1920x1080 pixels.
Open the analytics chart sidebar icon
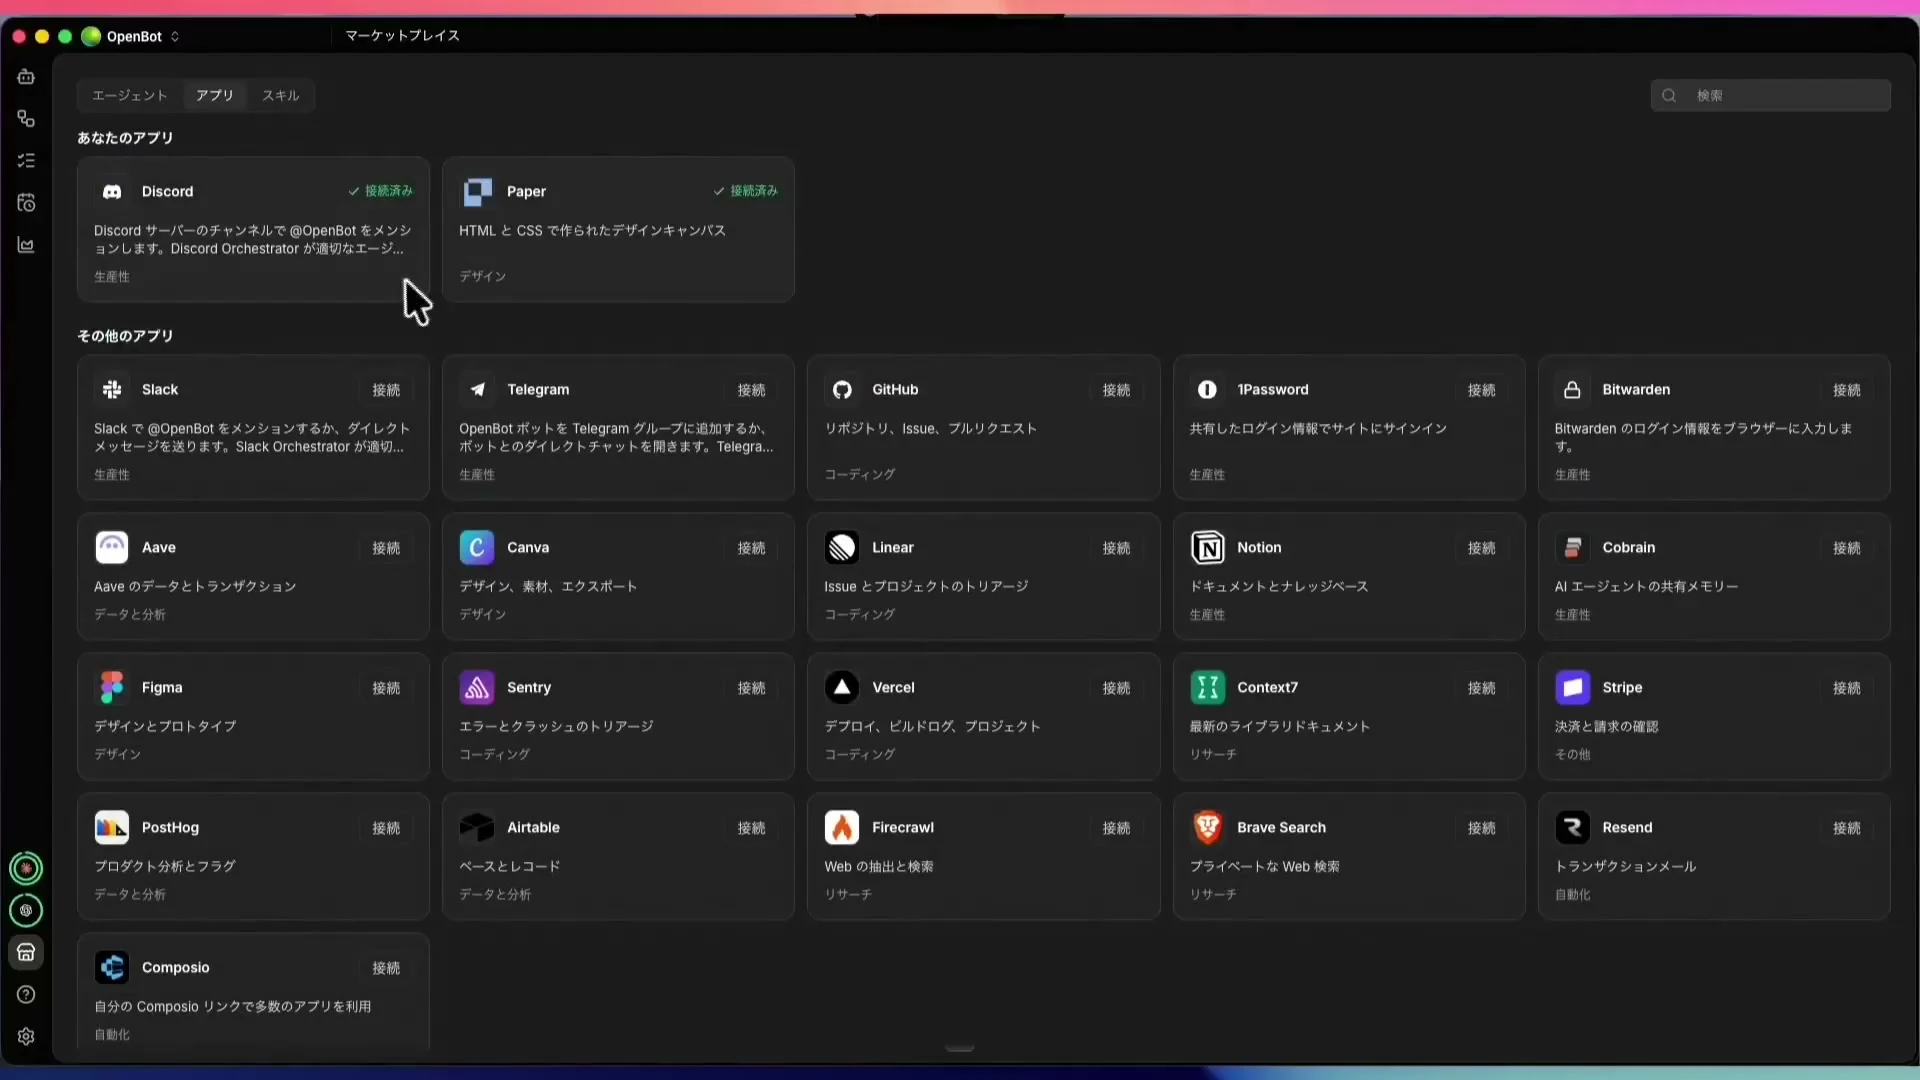coord(26,245)
